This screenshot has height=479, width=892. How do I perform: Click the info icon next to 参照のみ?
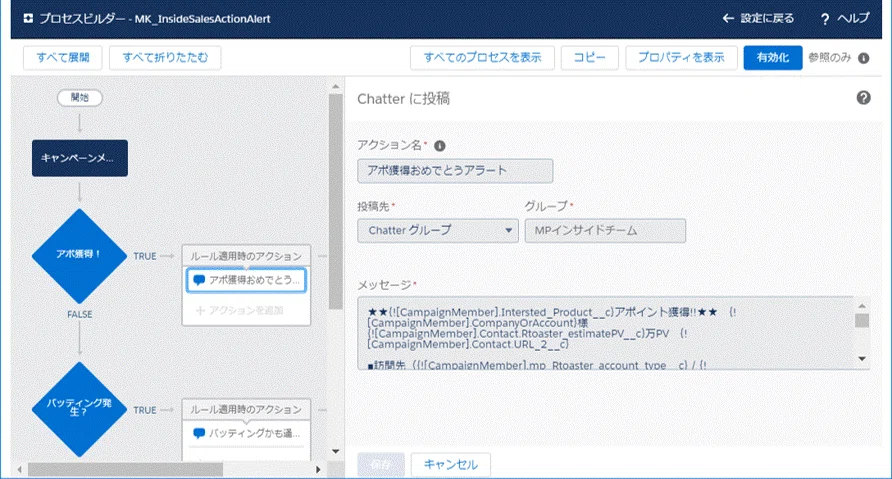pyautogui.click(x=864, y=58)
